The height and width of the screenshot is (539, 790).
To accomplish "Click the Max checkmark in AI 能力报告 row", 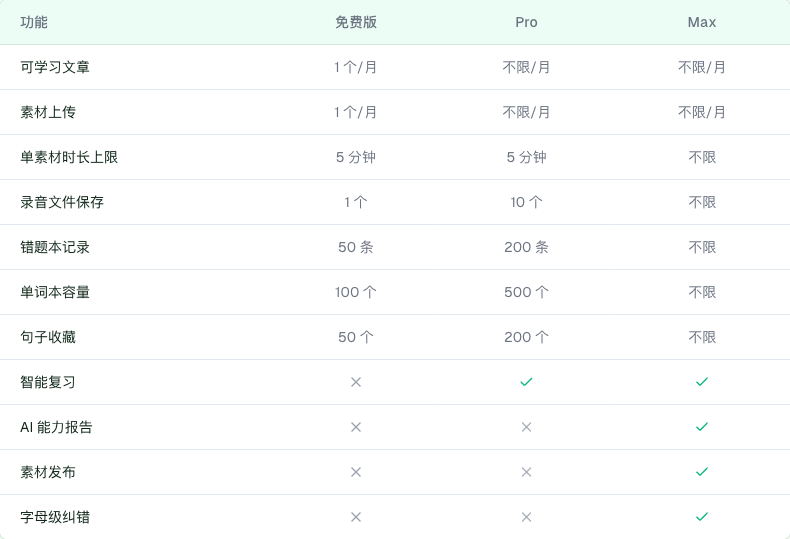I will click(702, 427).
